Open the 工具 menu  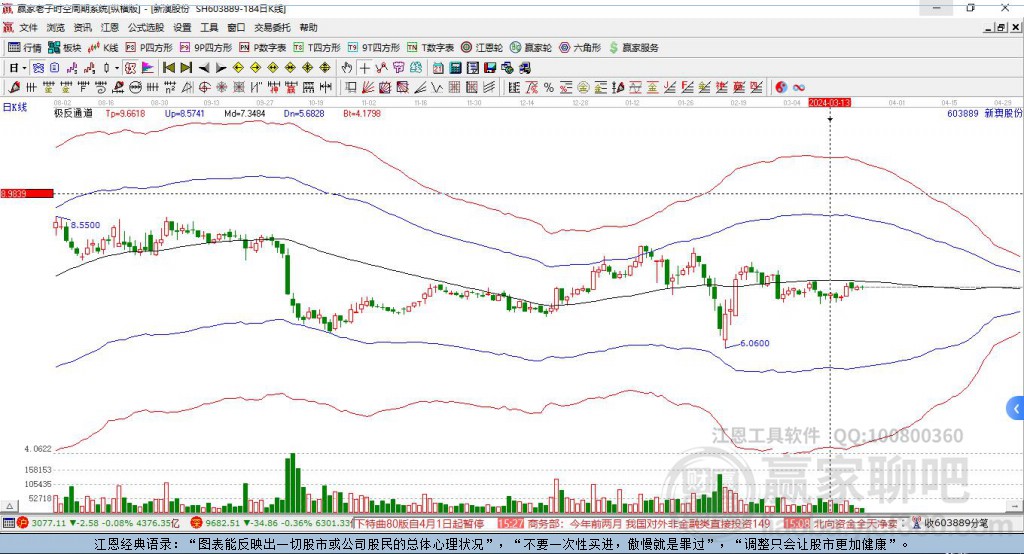[209, 27]
